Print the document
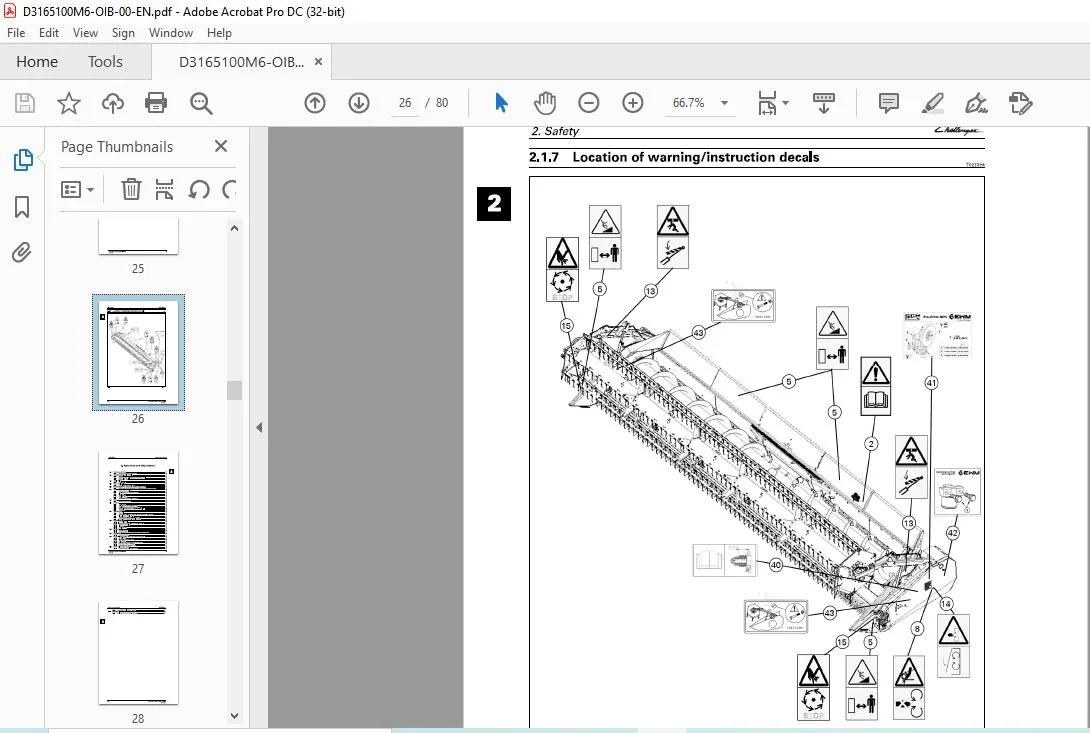This screenshot has height=733, width=1090. coord(156,103)
